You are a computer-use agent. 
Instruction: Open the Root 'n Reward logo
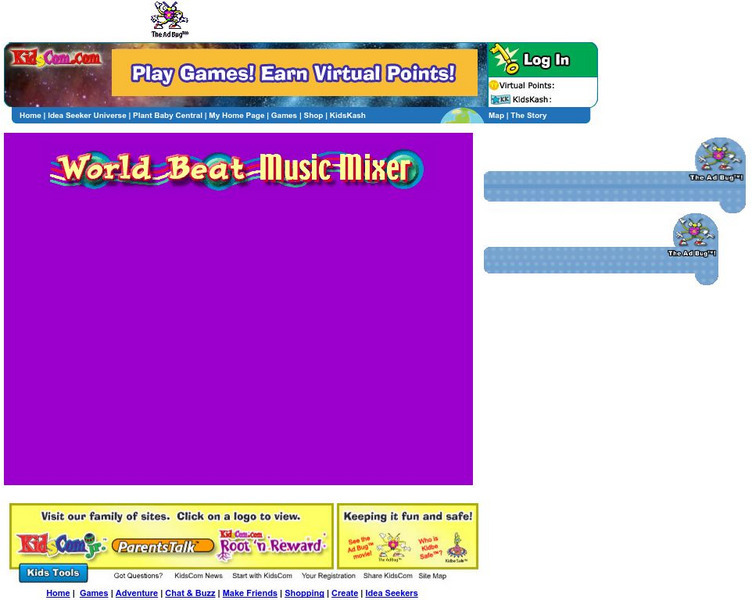[271, 545]
